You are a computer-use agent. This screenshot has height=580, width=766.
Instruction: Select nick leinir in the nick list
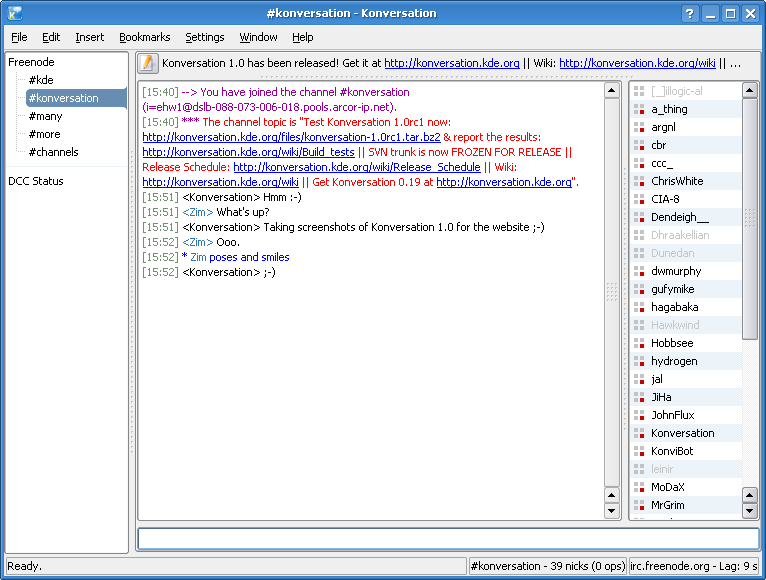pyautogui.click(x=686, y=470)
